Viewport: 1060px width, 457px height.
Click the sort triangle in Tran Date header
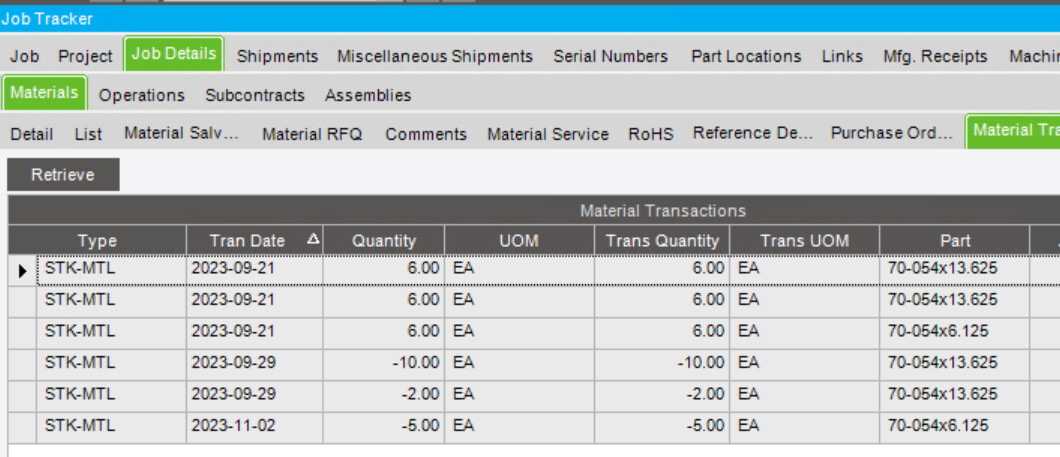tap(314, 240)
